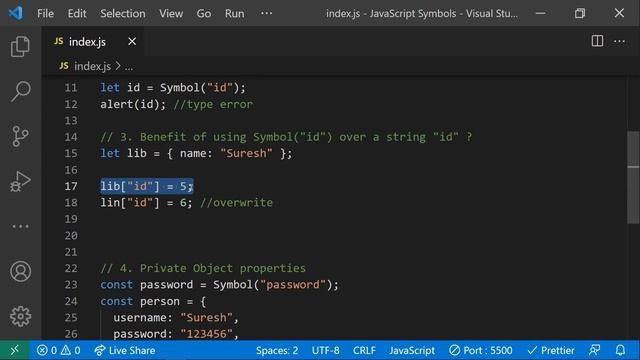Click the vertical scrollbar thumb
This screenshot has width=640, height=360.
633,178
